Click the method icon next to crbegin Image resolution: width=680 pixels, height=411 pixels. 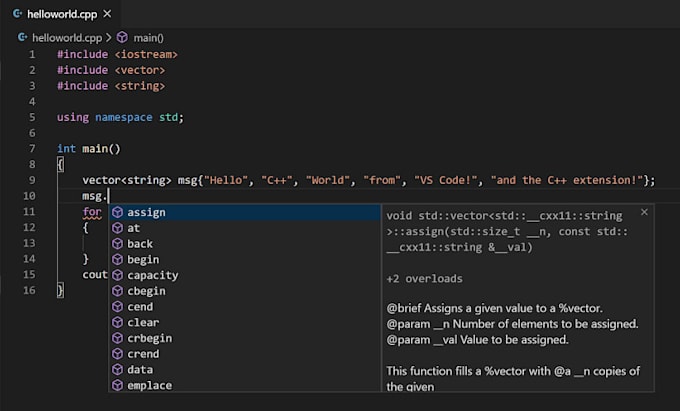coord(118,338)
